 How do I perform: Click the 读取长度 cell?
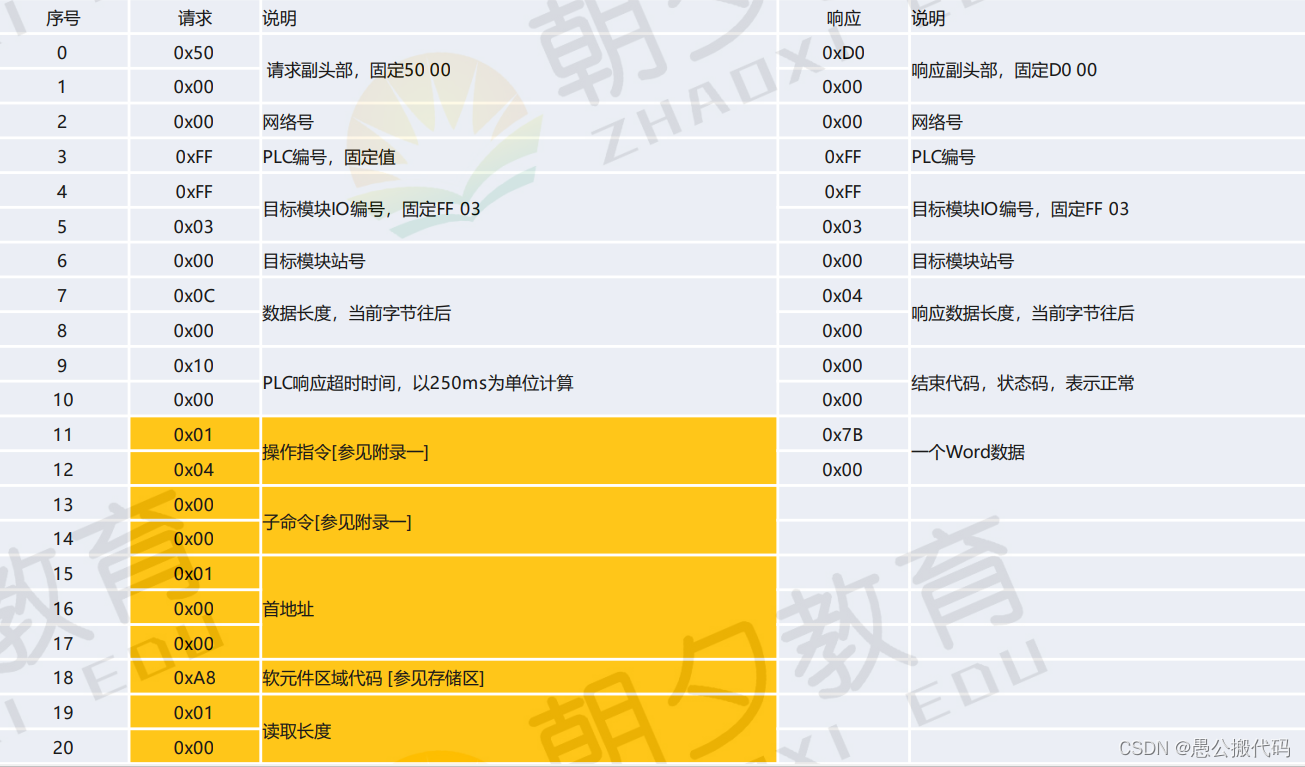pos(518,731)
